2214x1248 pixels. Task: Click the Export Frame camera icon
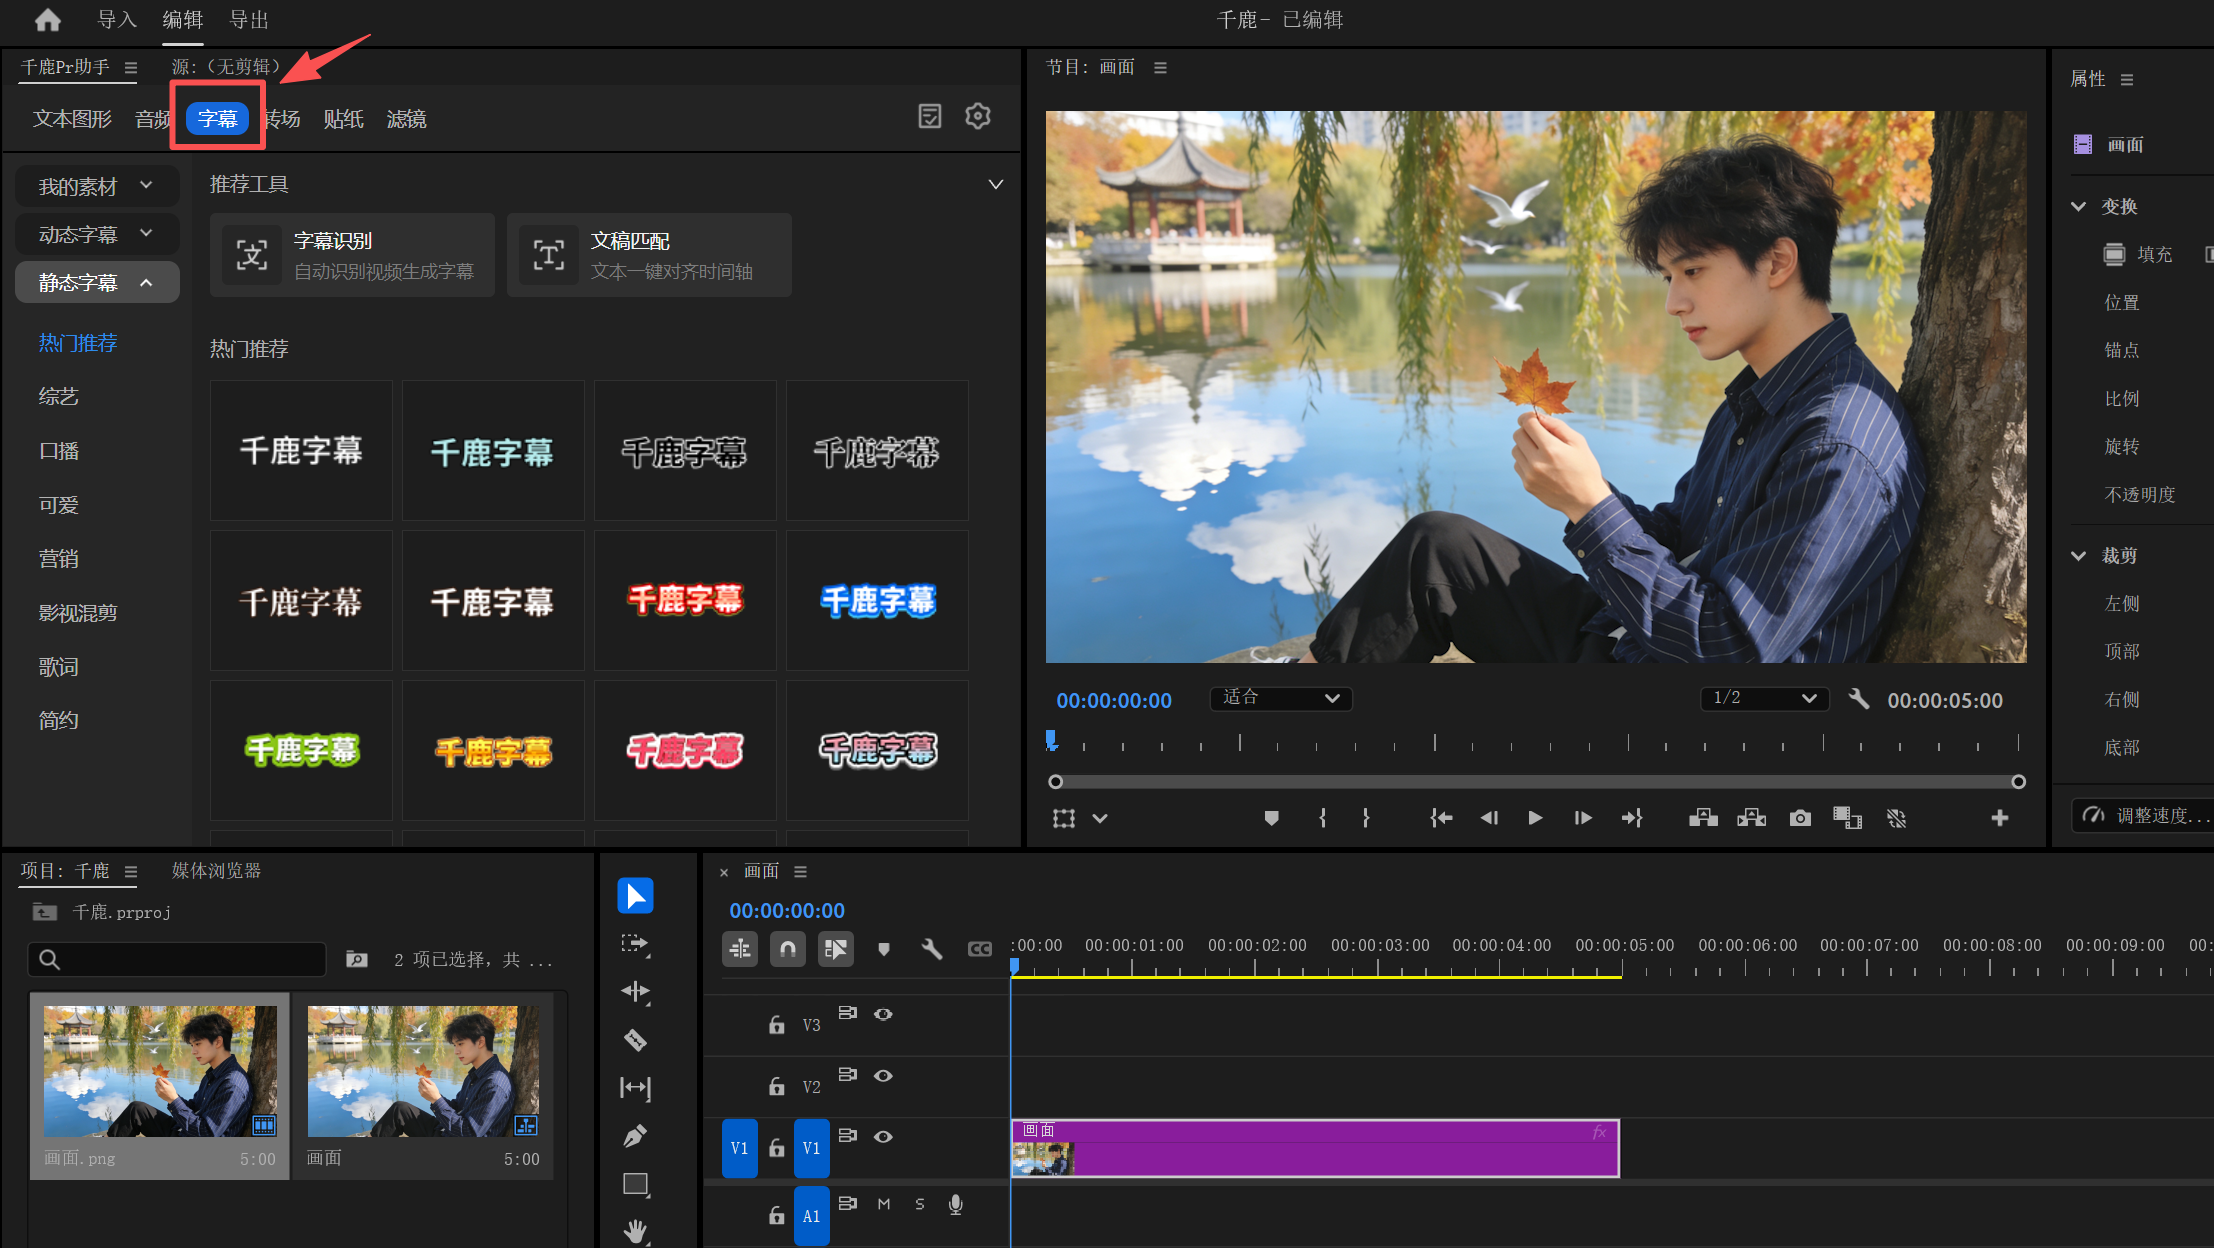(x=1800, y=818)
